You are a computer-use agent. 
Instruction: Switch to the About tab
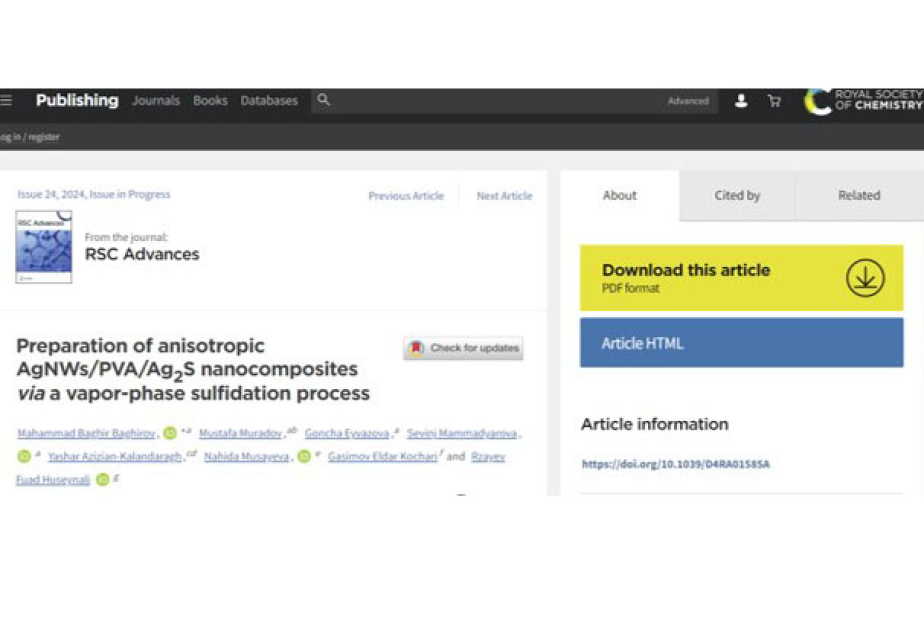[619, 196]
